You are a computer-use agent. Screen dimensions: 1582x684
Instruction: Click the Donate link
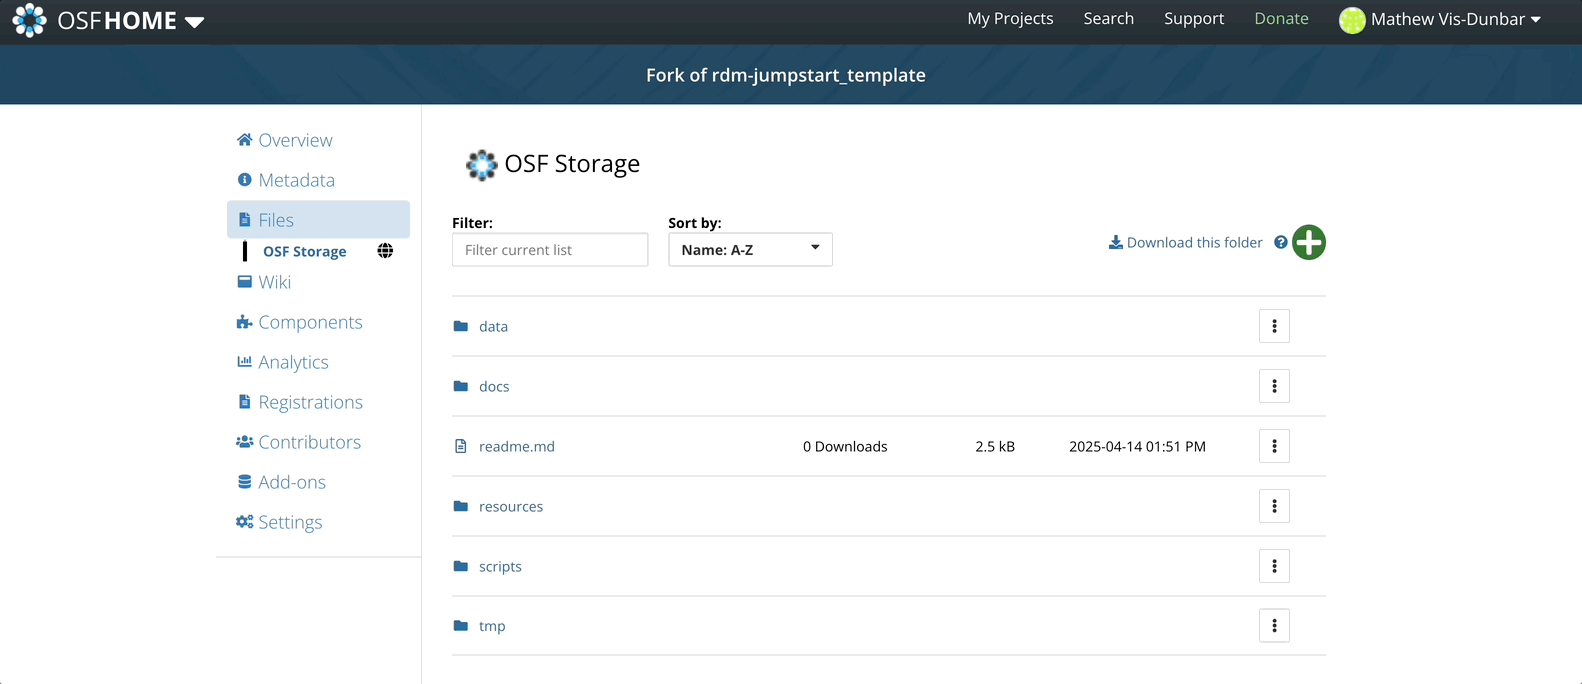1281,19
